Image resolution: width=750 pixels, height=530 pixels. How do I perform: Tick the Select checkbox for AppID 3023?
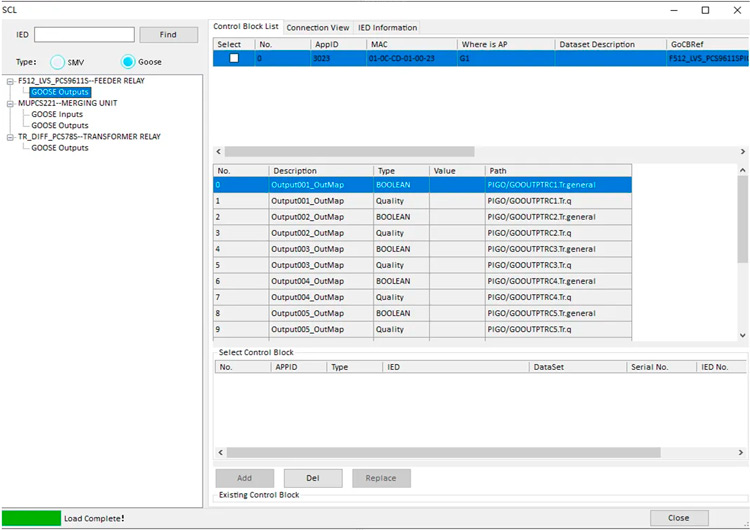[234, 58]
